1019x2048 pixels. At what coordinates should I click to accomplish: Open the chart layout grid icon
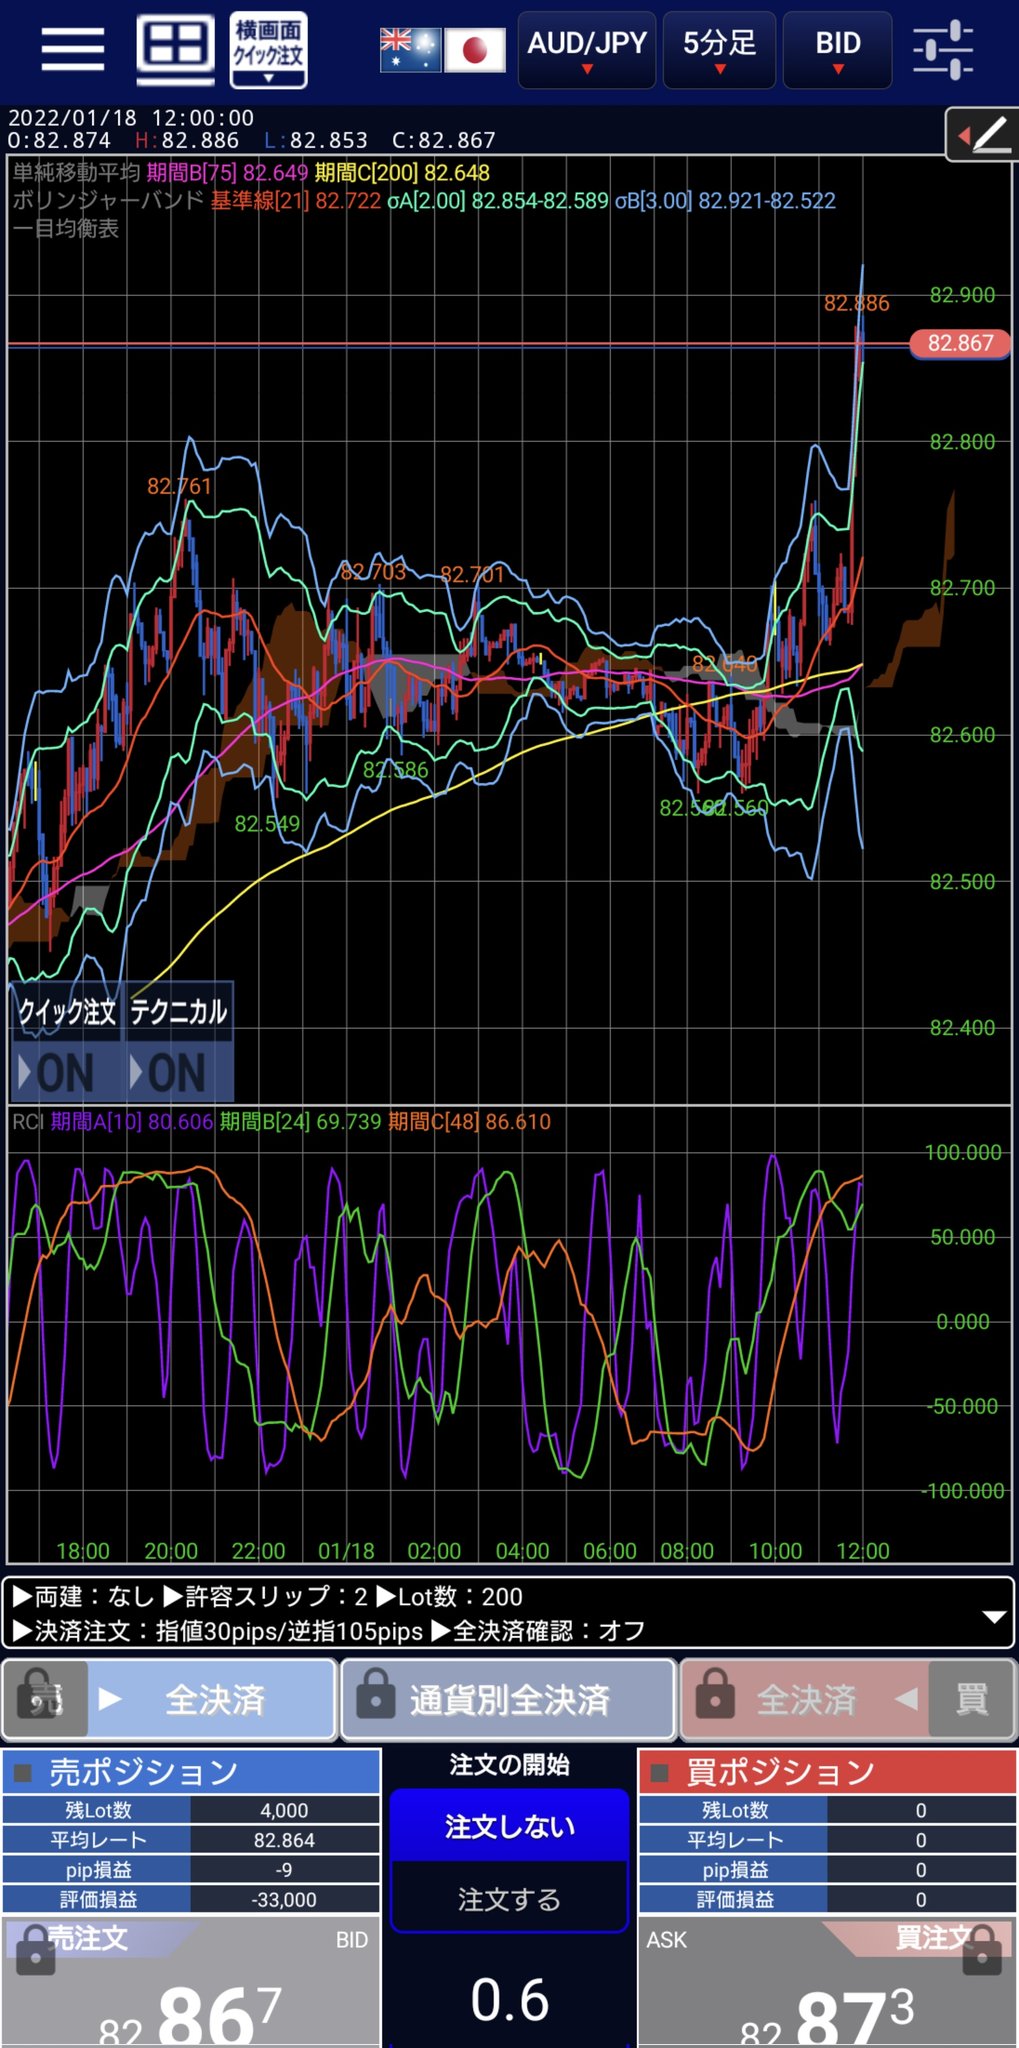pyautogui.click(x=175, y=48)
